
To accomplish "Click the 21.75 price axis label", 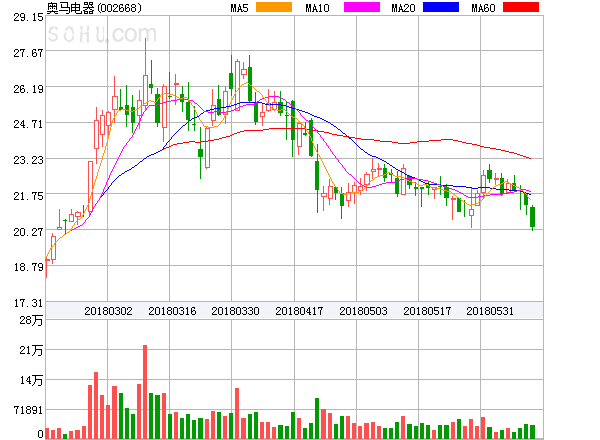I will (x=28, y=196).
